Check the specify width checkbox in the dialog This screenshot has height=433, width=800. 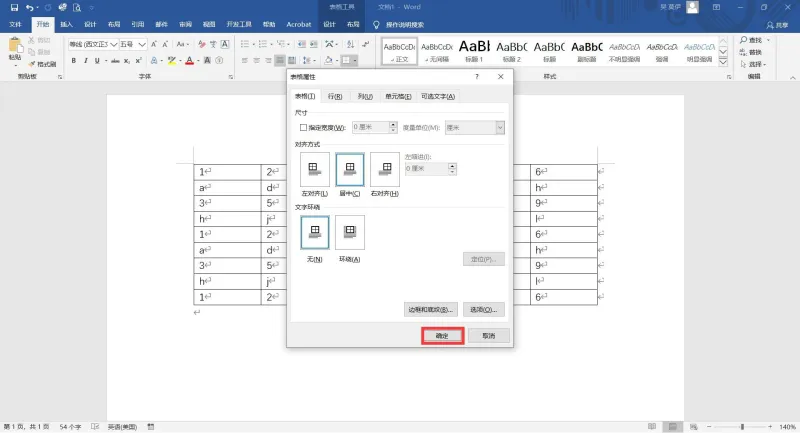[x=304, y=128]
